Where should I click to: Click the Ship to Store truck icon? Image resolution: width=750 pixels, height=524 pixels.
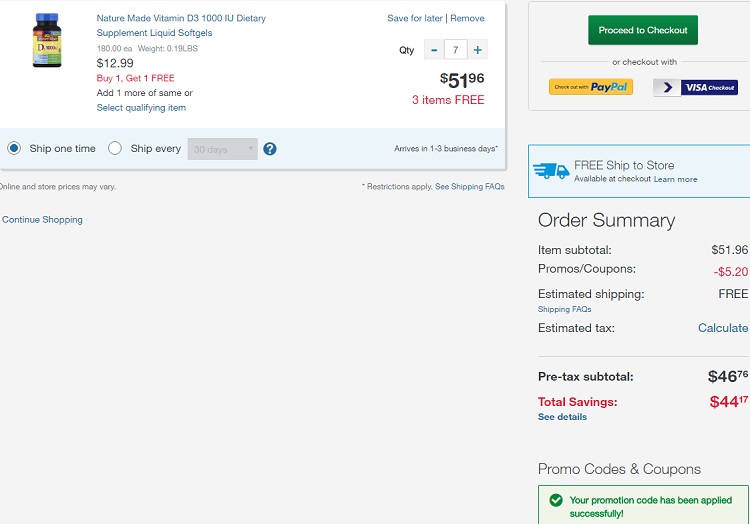pos(551,171)
